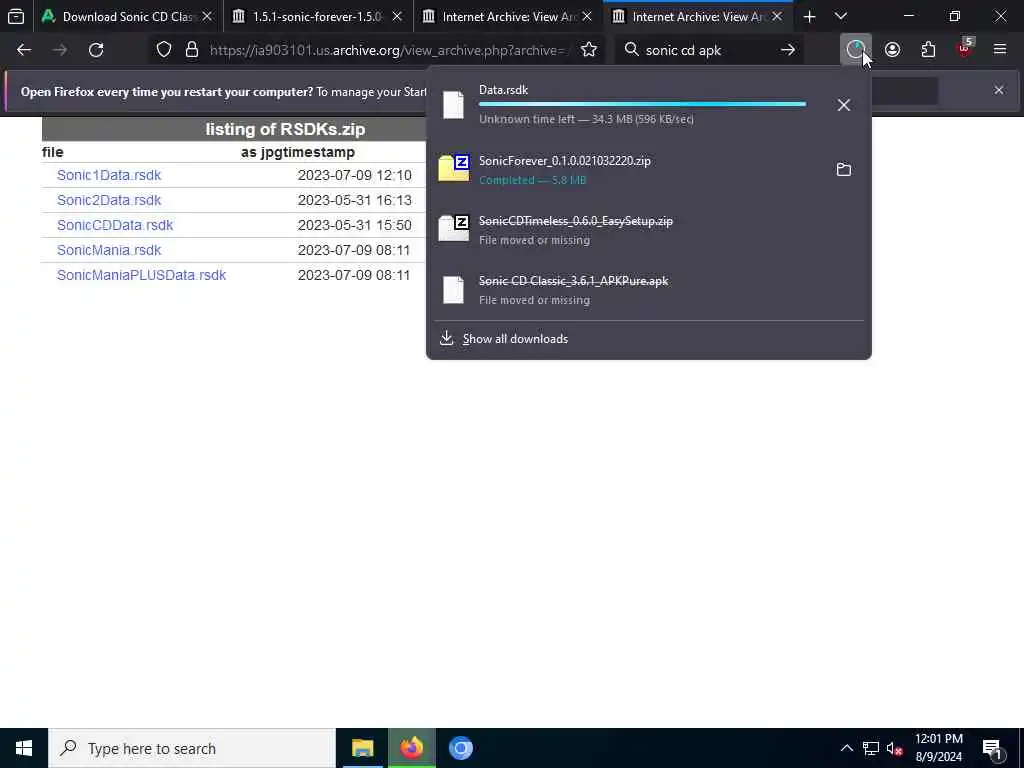Open a new tab with plus
This screenshot has height=768, width=1024.
809,17
